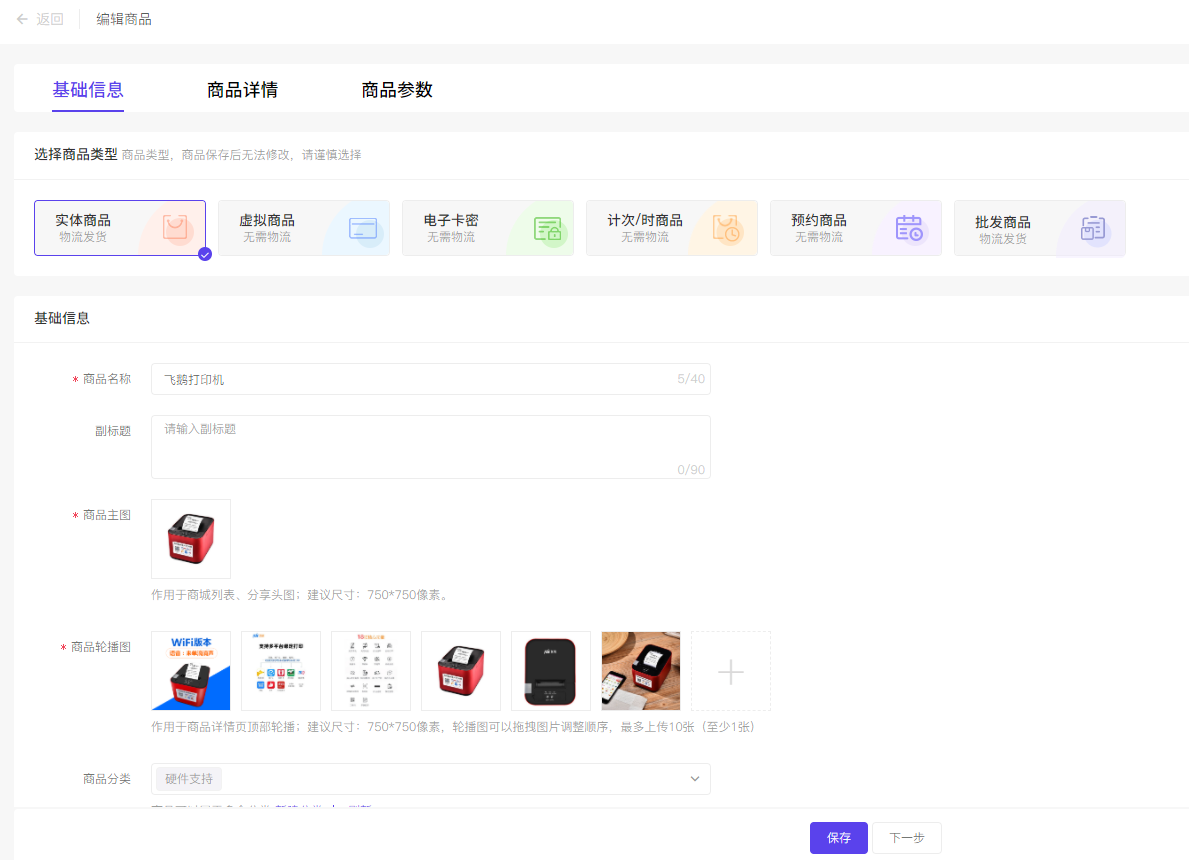Click the 编辑商品 page title
The width and height of the screenshot is (1189, 860).
(124, 19)
